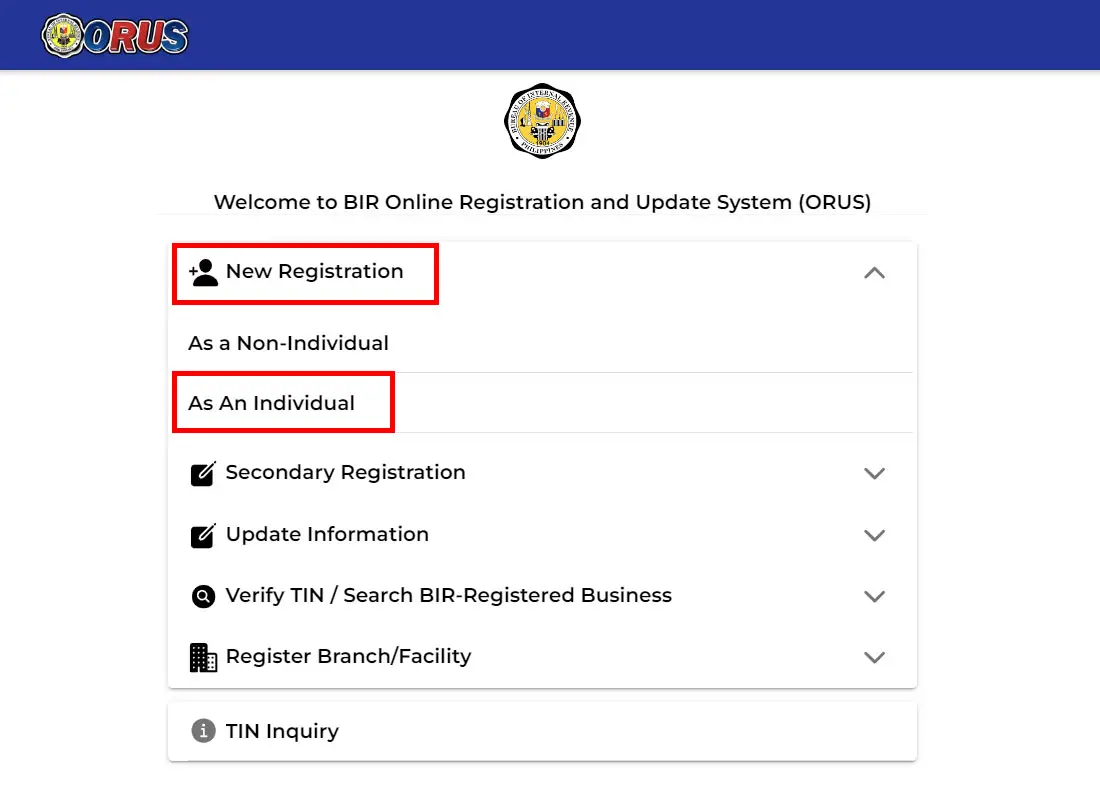Collapse the New Registration chevron

(874, 273)
